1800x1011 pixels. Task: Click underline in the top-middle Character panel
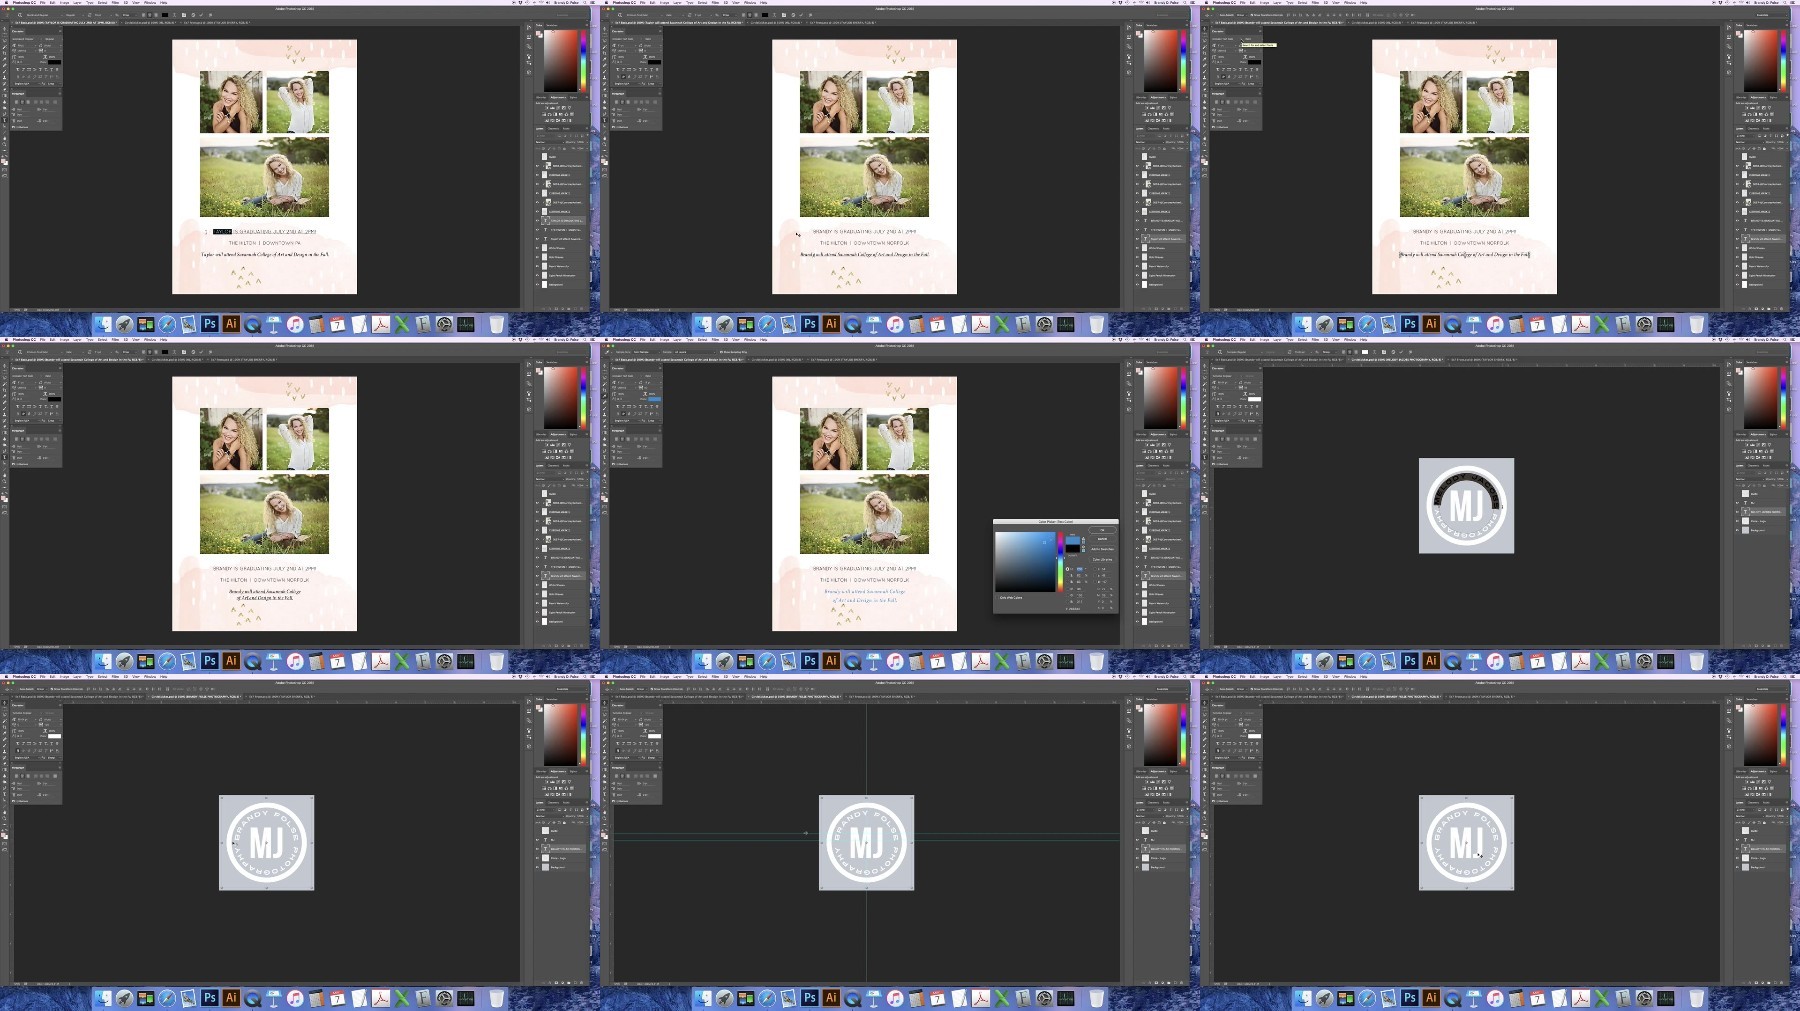pyautogui.click(x=652, y=69)
